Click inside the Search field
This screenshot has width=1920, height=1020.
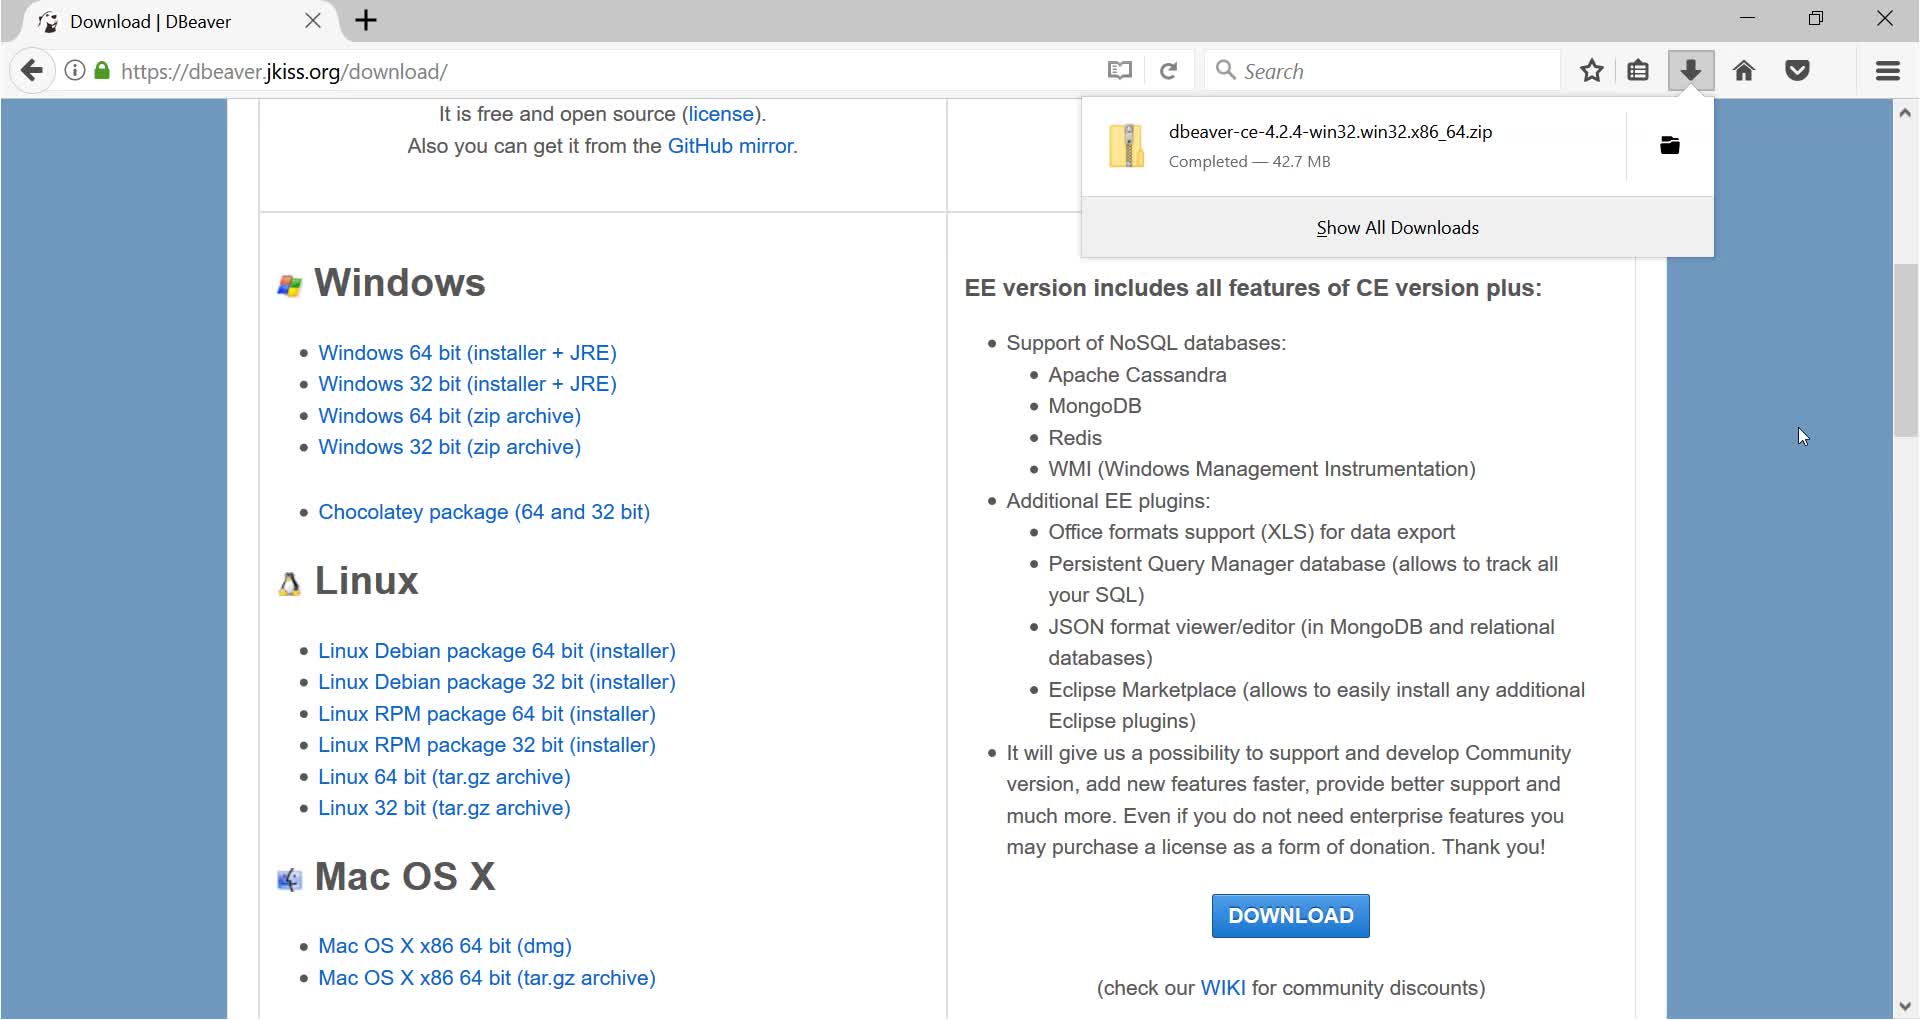click(1380, 70)
